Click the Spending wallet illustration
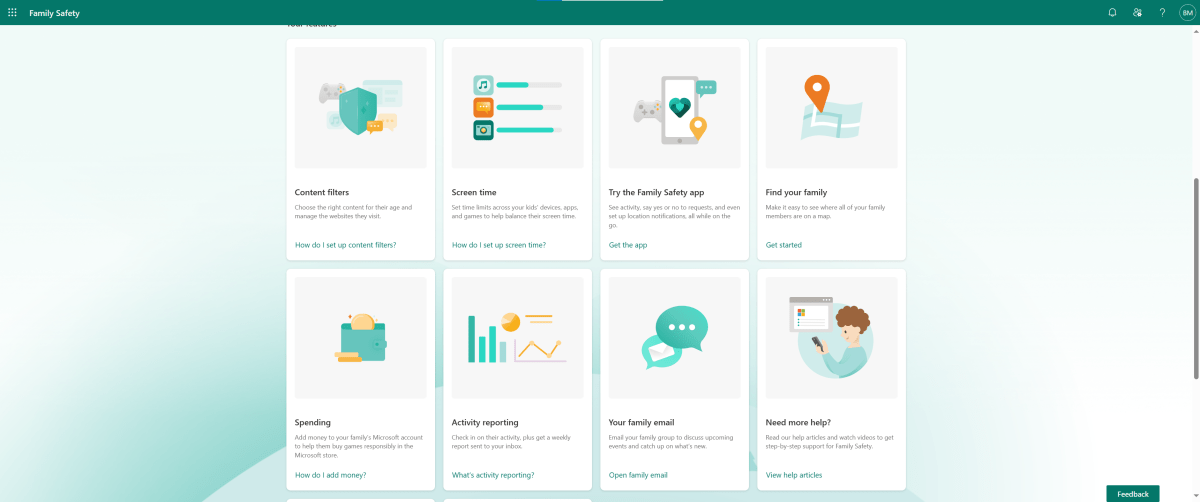Screen dimensions: 1200x502 coord(361,337)
